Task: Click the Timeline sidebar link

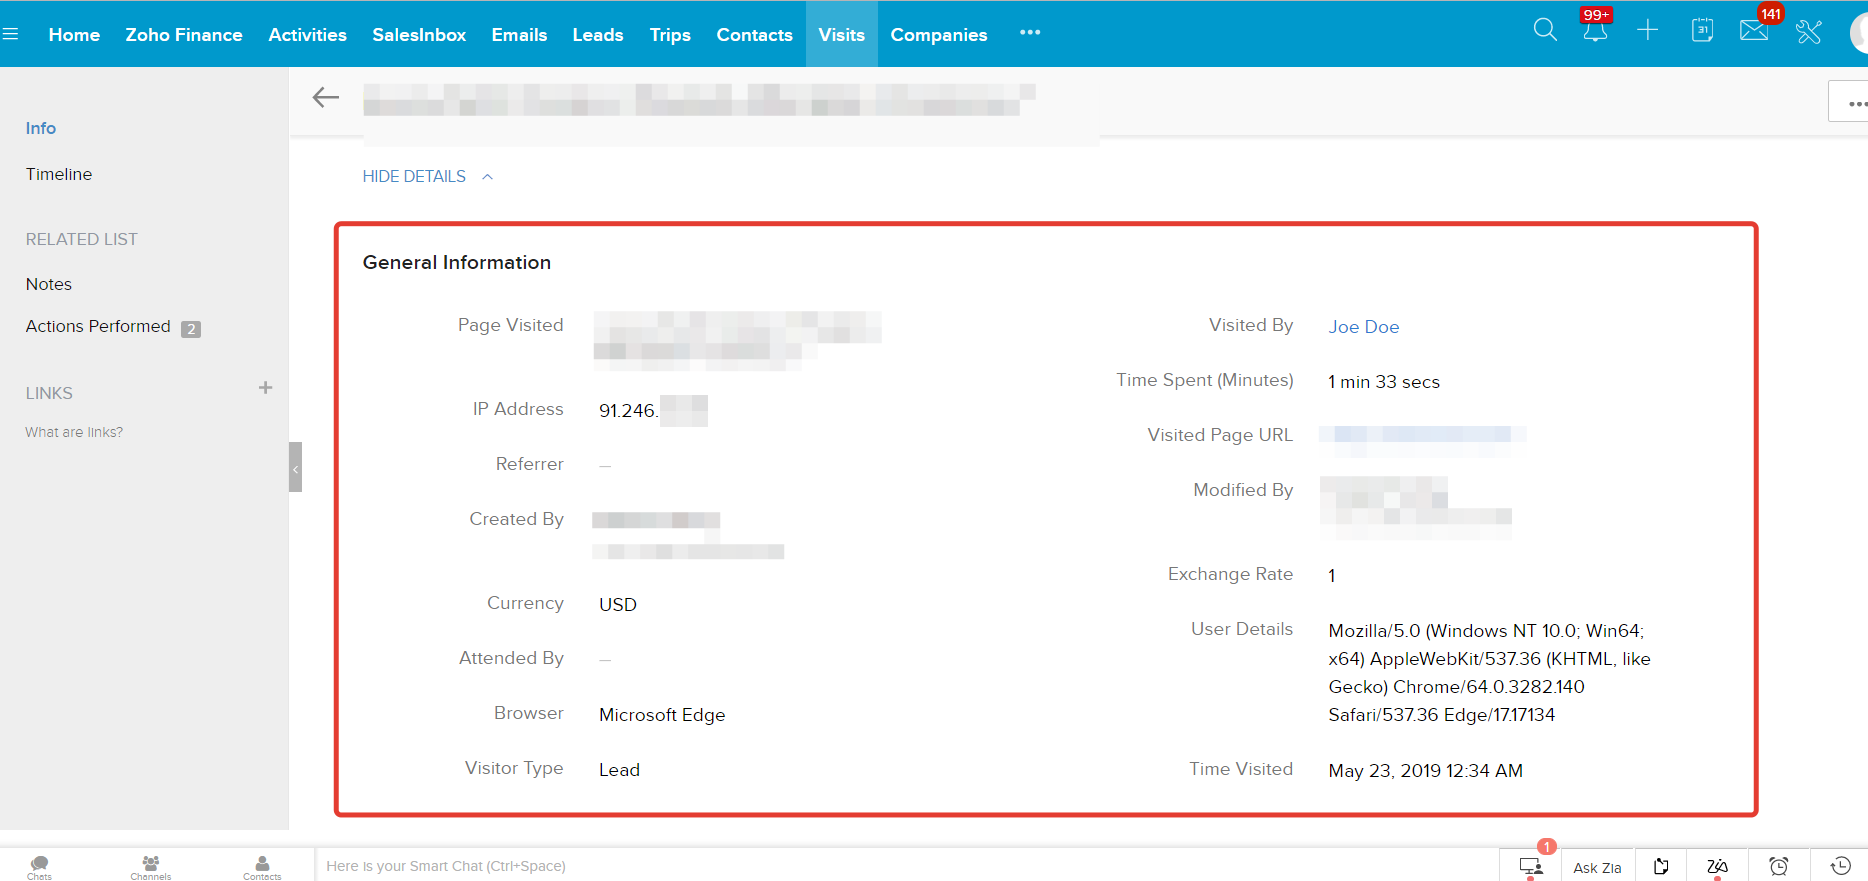Action: (x=59, y=174)
